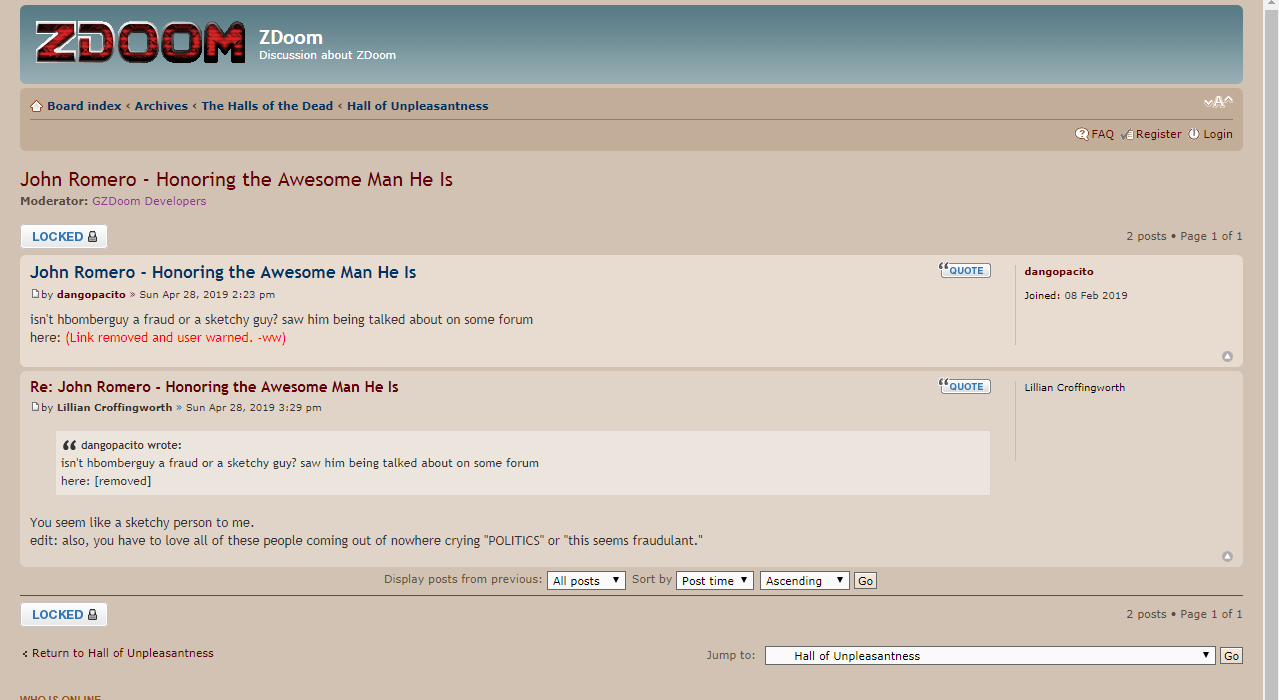
Task: Open the FAQ link
Action: (x=1102, y=134)
